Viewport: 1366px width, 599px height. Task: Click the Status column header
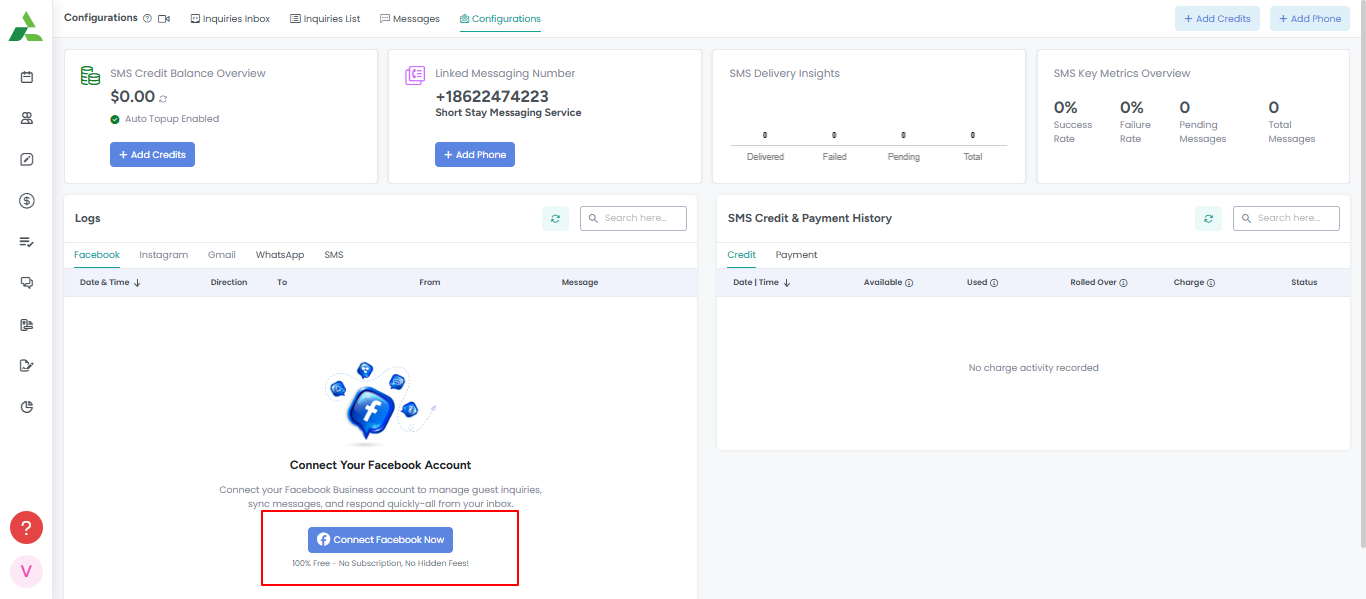pyautogui.click(x=1304, y=283)
